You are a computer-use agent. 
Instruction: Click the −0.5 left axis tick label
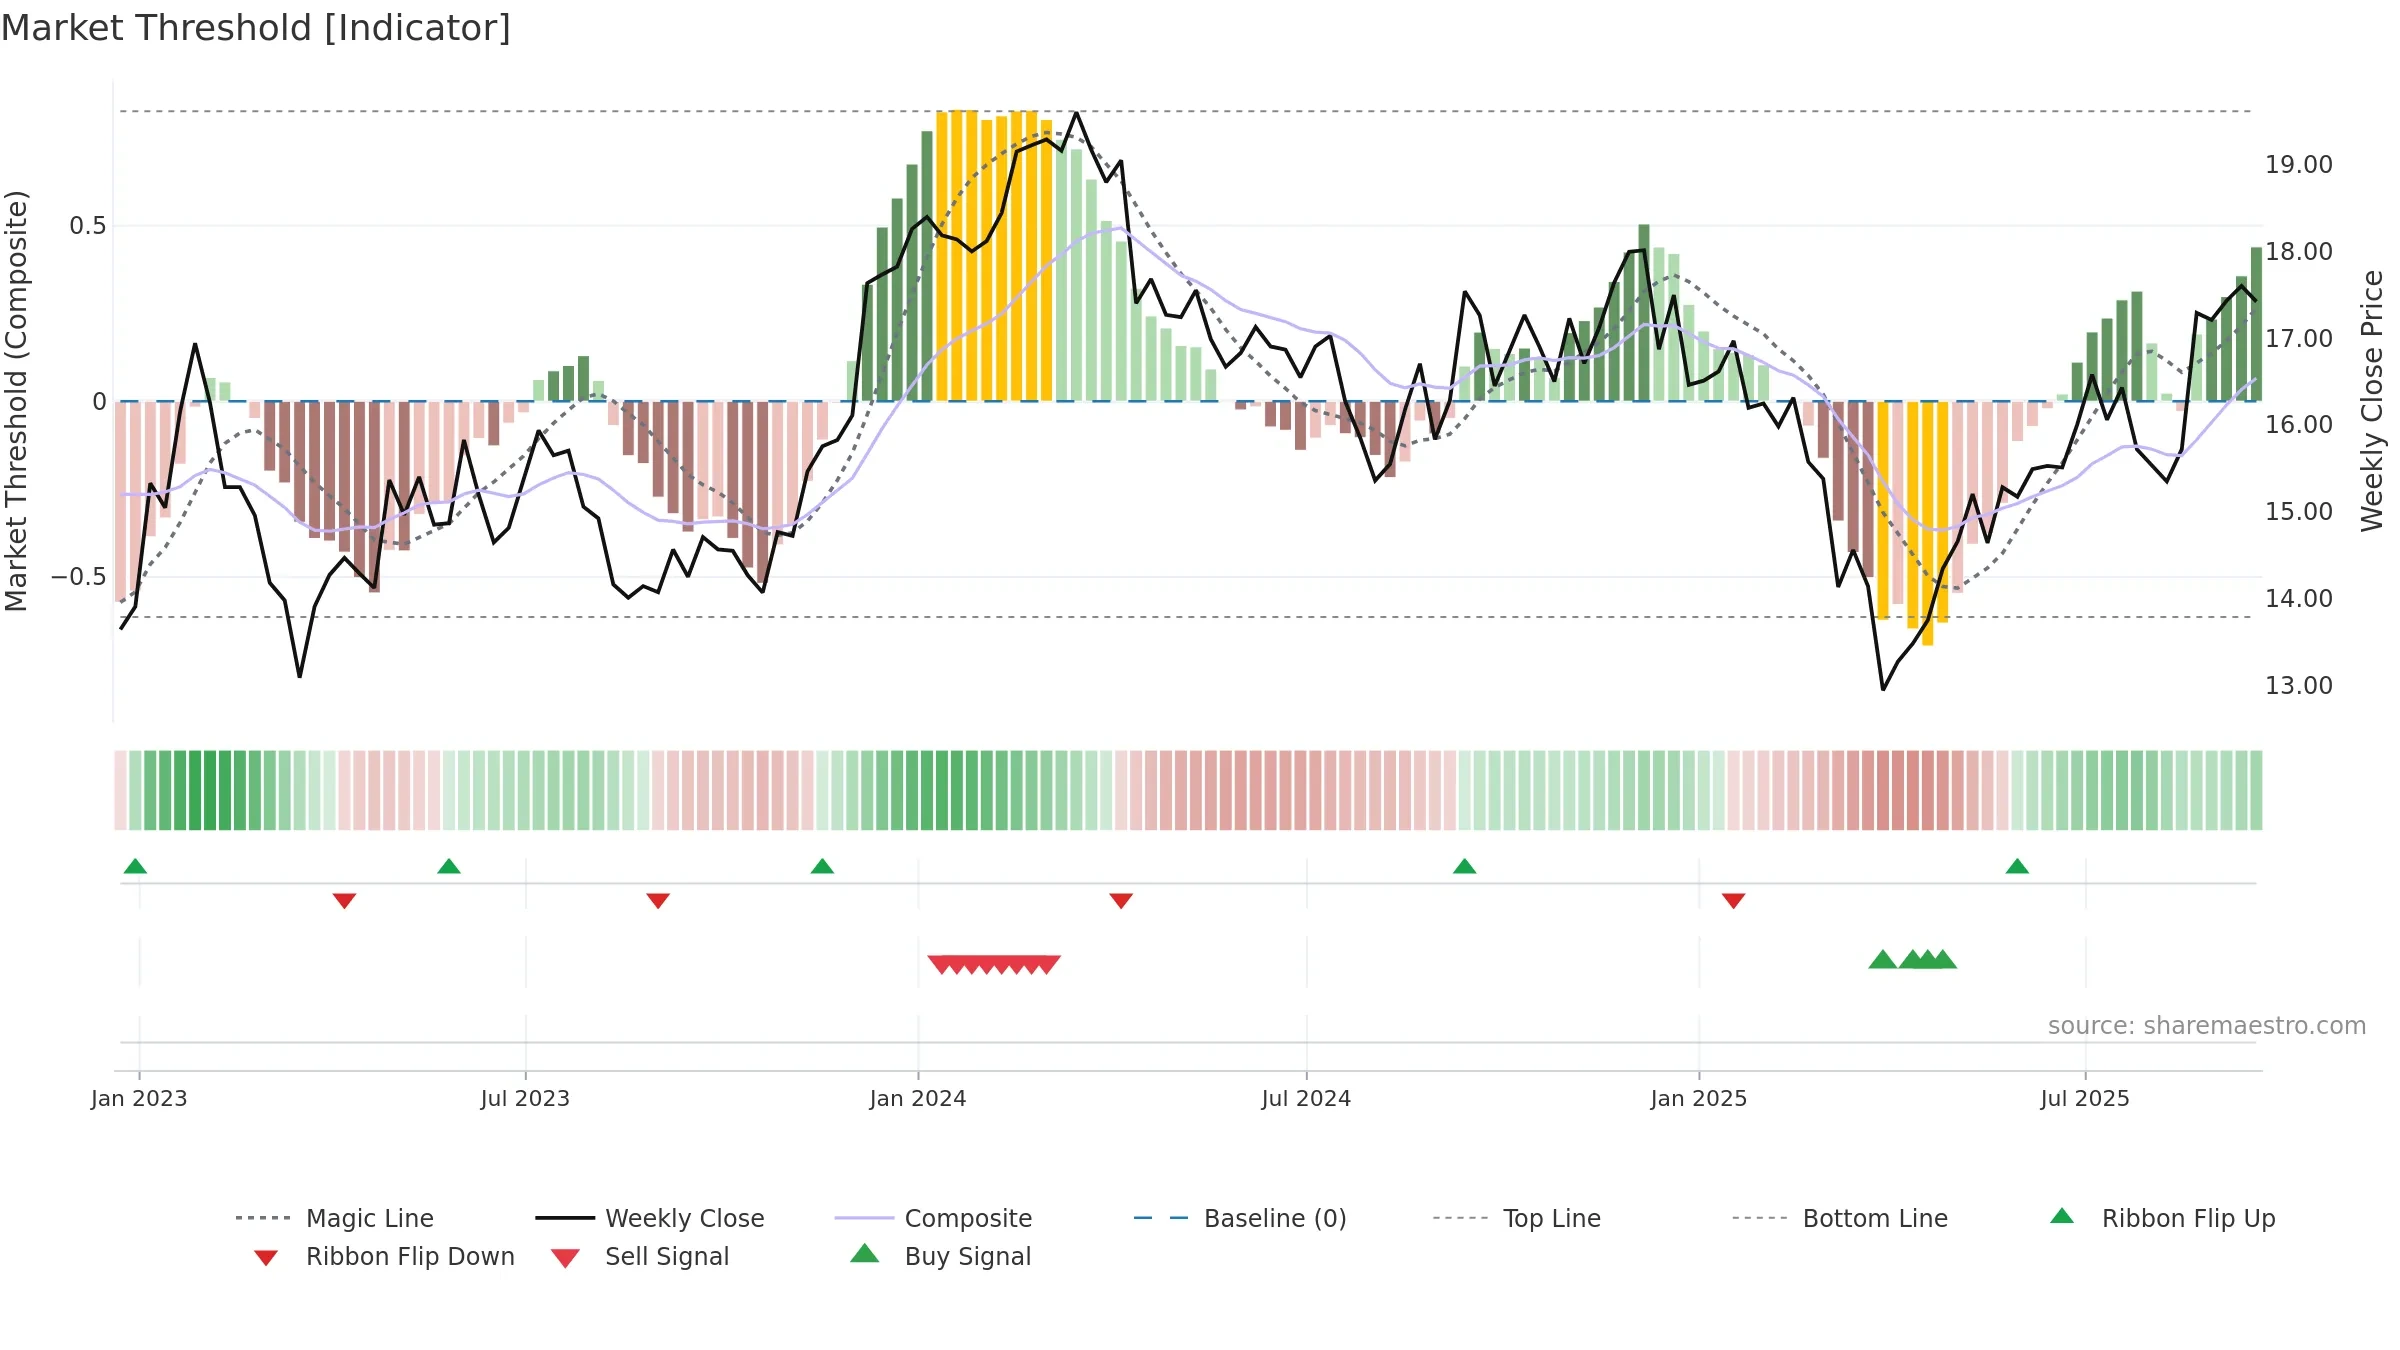(x=79, y=577)
